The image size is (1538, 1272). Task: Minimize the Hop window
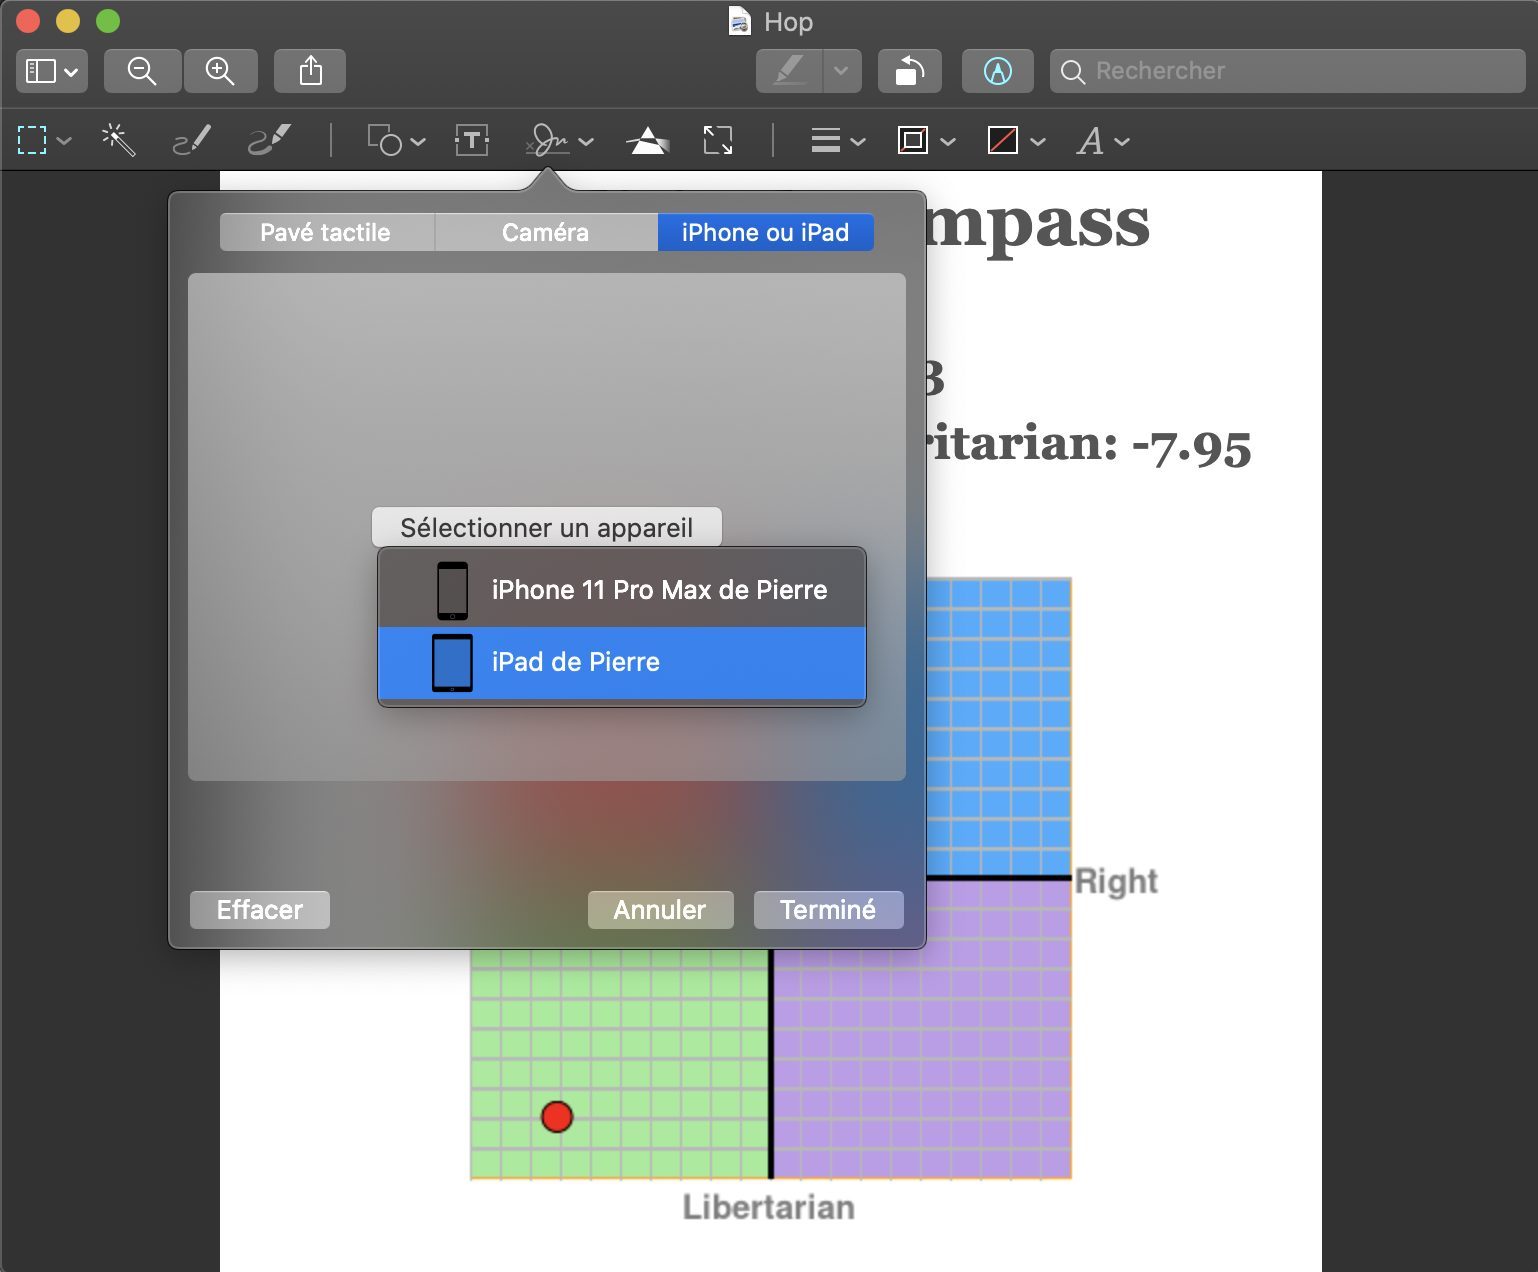[68, 21]
